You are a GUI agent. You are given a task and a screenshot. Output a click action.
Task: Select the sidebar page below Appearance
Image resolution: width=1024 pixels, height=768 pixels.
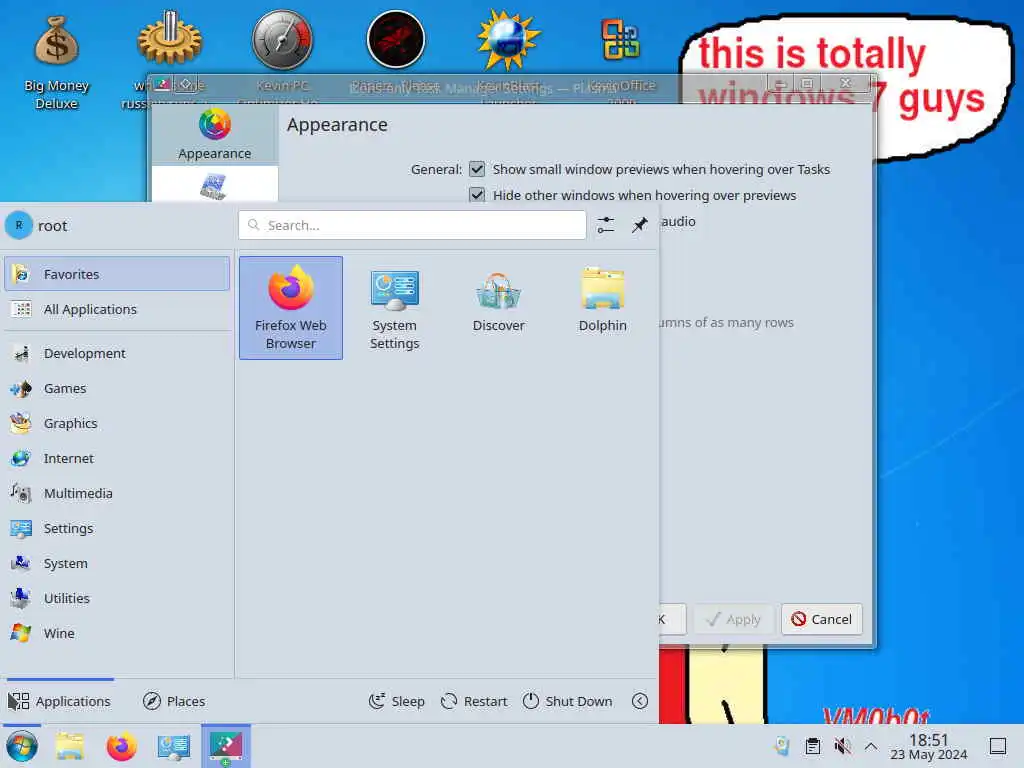pos(215,185)
